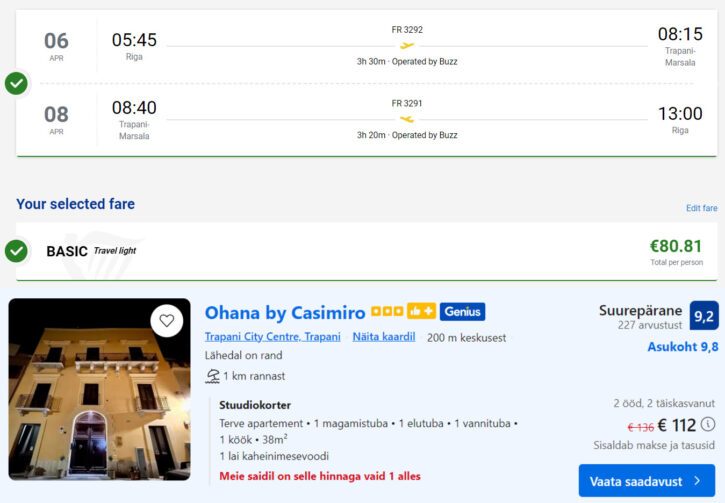
Task: Click the beach umbrella icon near 1 km rannast
Action: pyautogui.click(x=212, y=376)
